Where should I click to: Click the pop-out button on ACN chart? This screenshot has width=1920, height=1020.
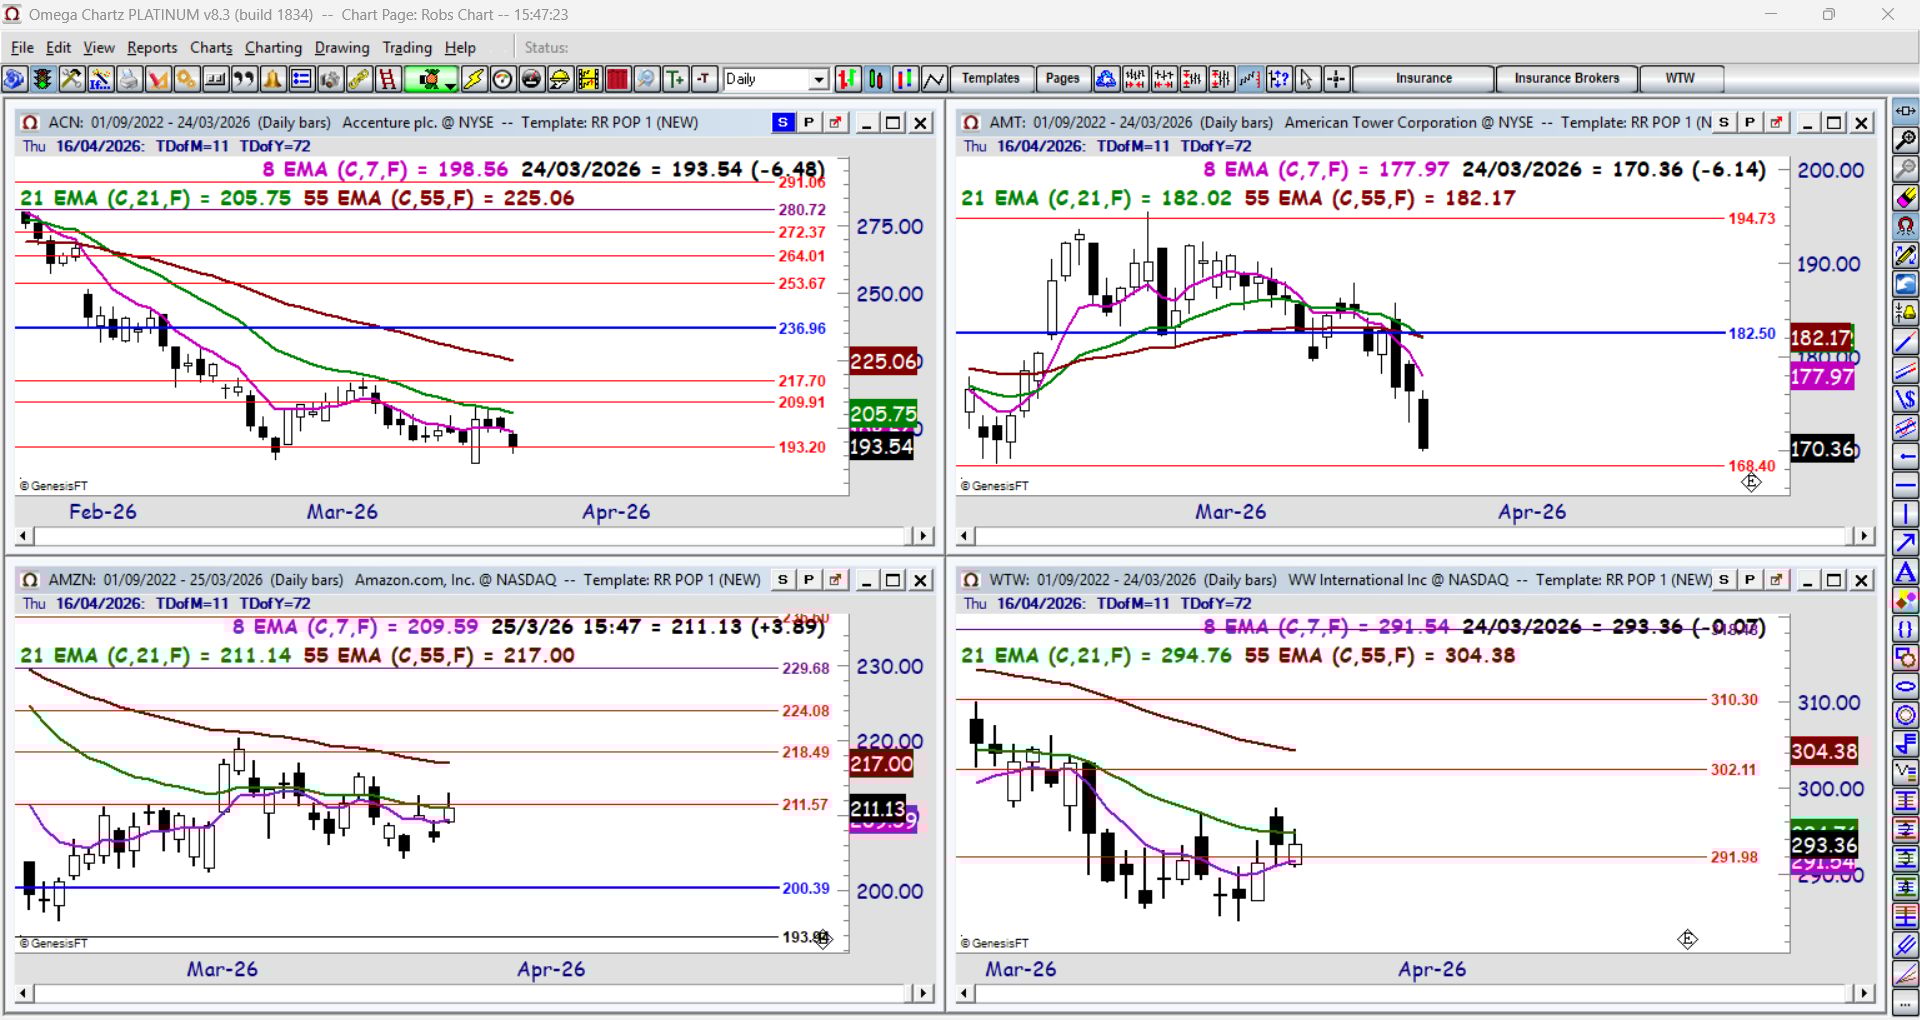coord(835,122)
